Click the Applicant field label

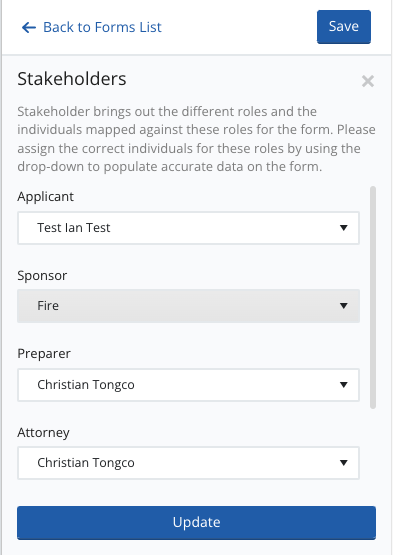(46, 196)
